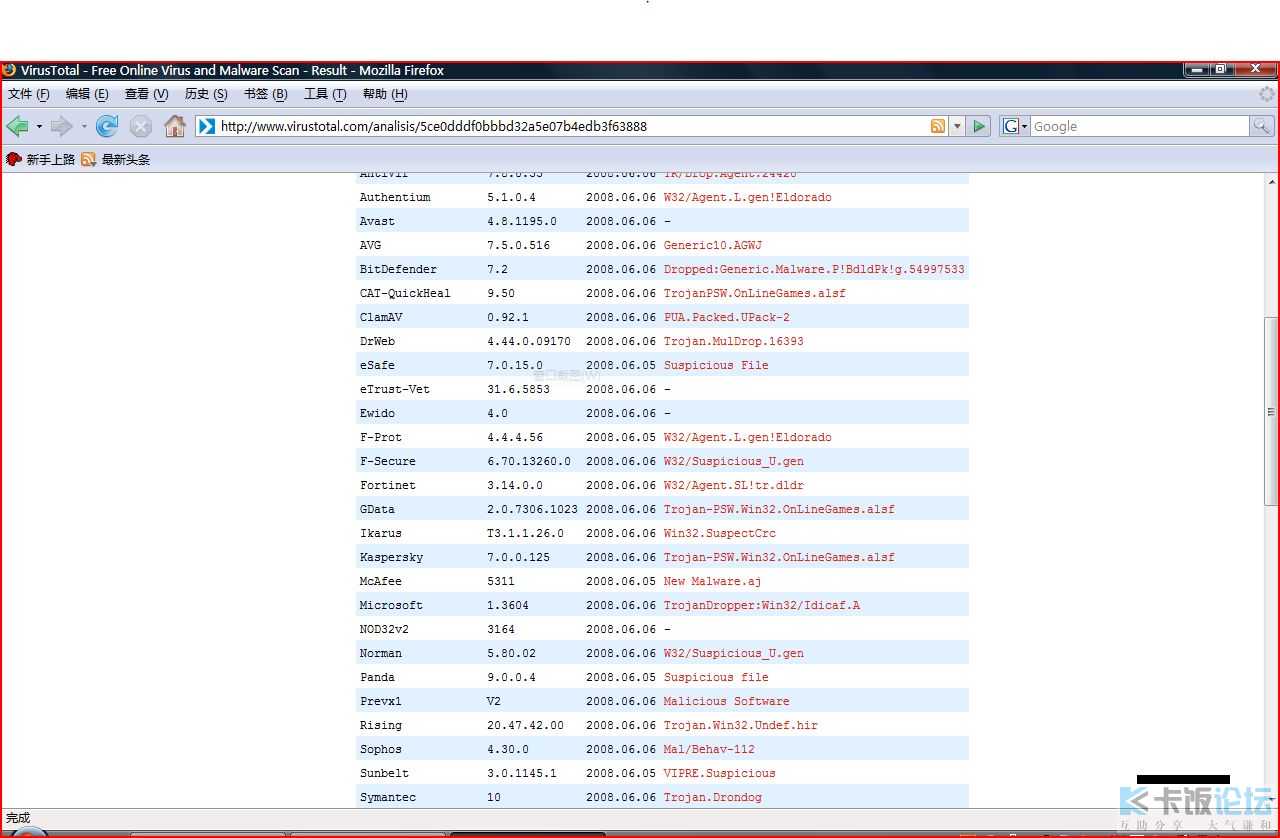Screen dimensions: 1280x838
Task: Open the 新手上路 bookmark
Action: click(x=41, y=159)
